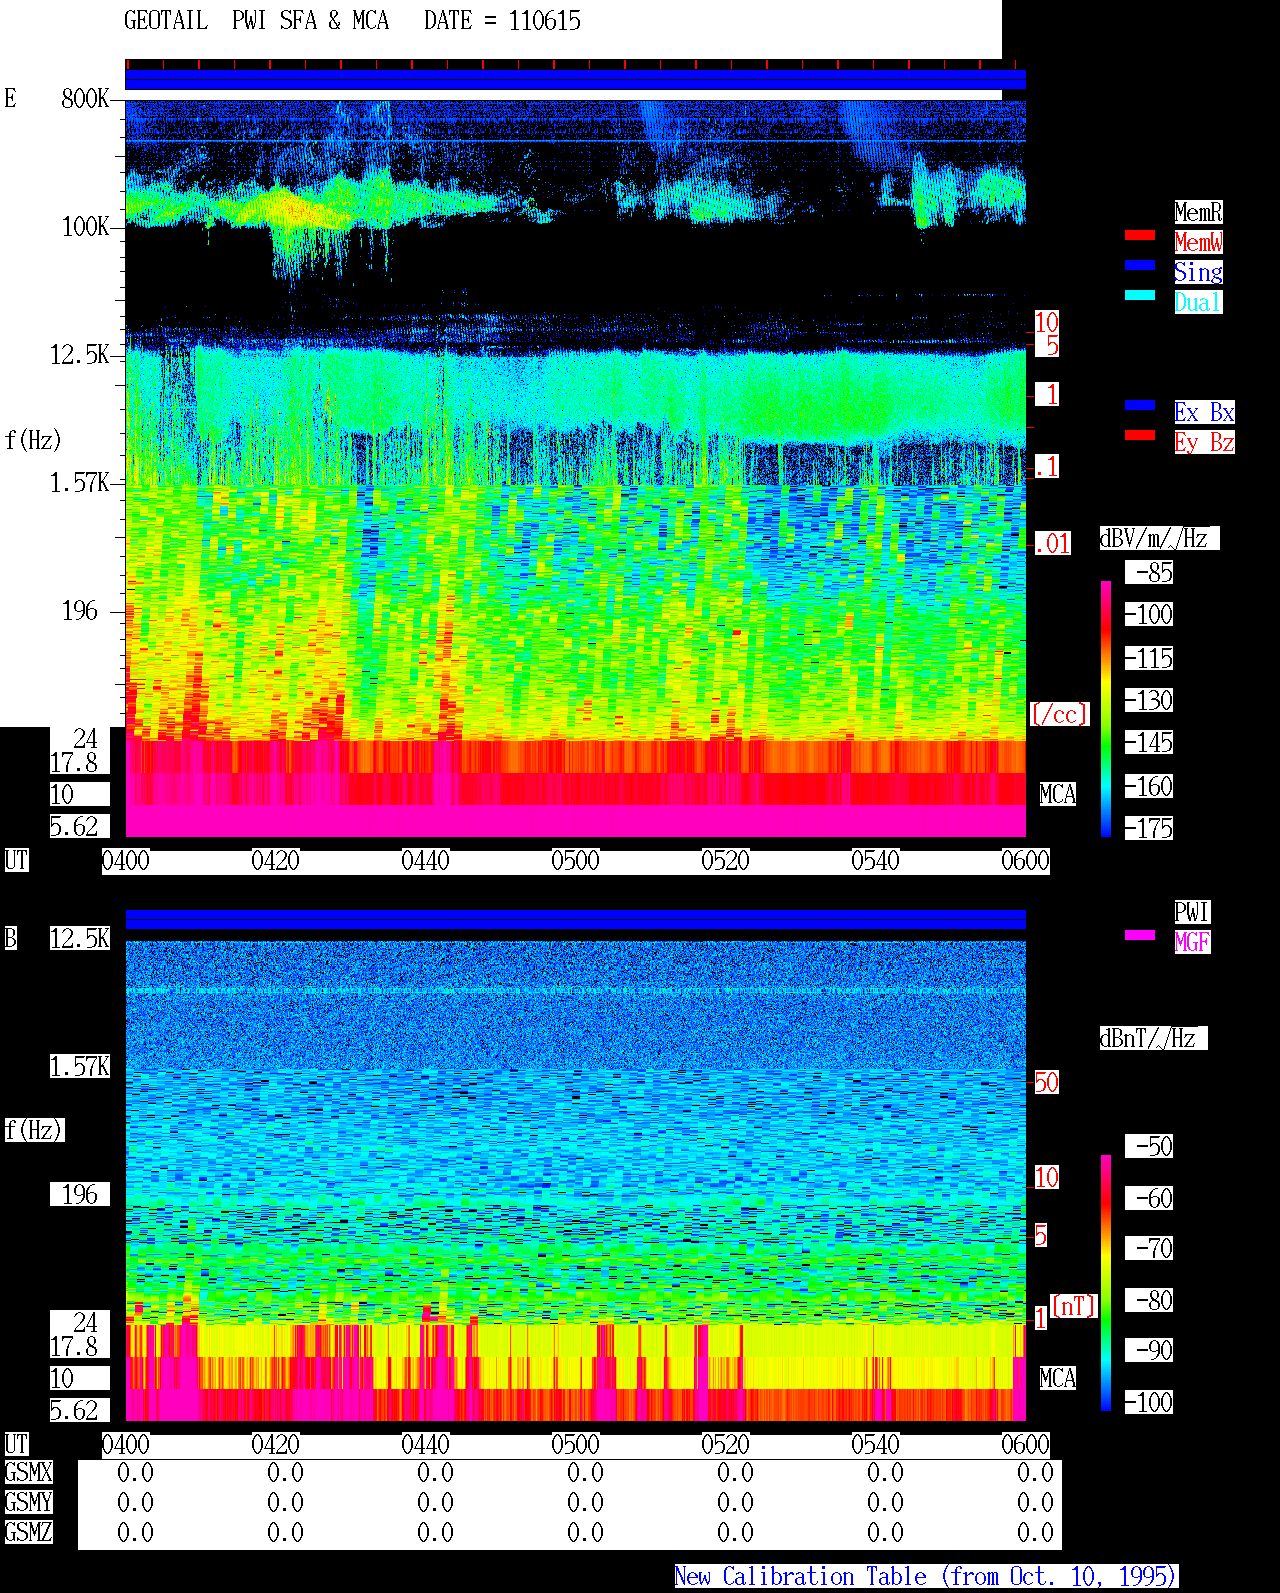Click the dBV/m/√Hz electric color bar
The width and height of the screenshot is (1280, 1593).
click(x=1106, y=708)
